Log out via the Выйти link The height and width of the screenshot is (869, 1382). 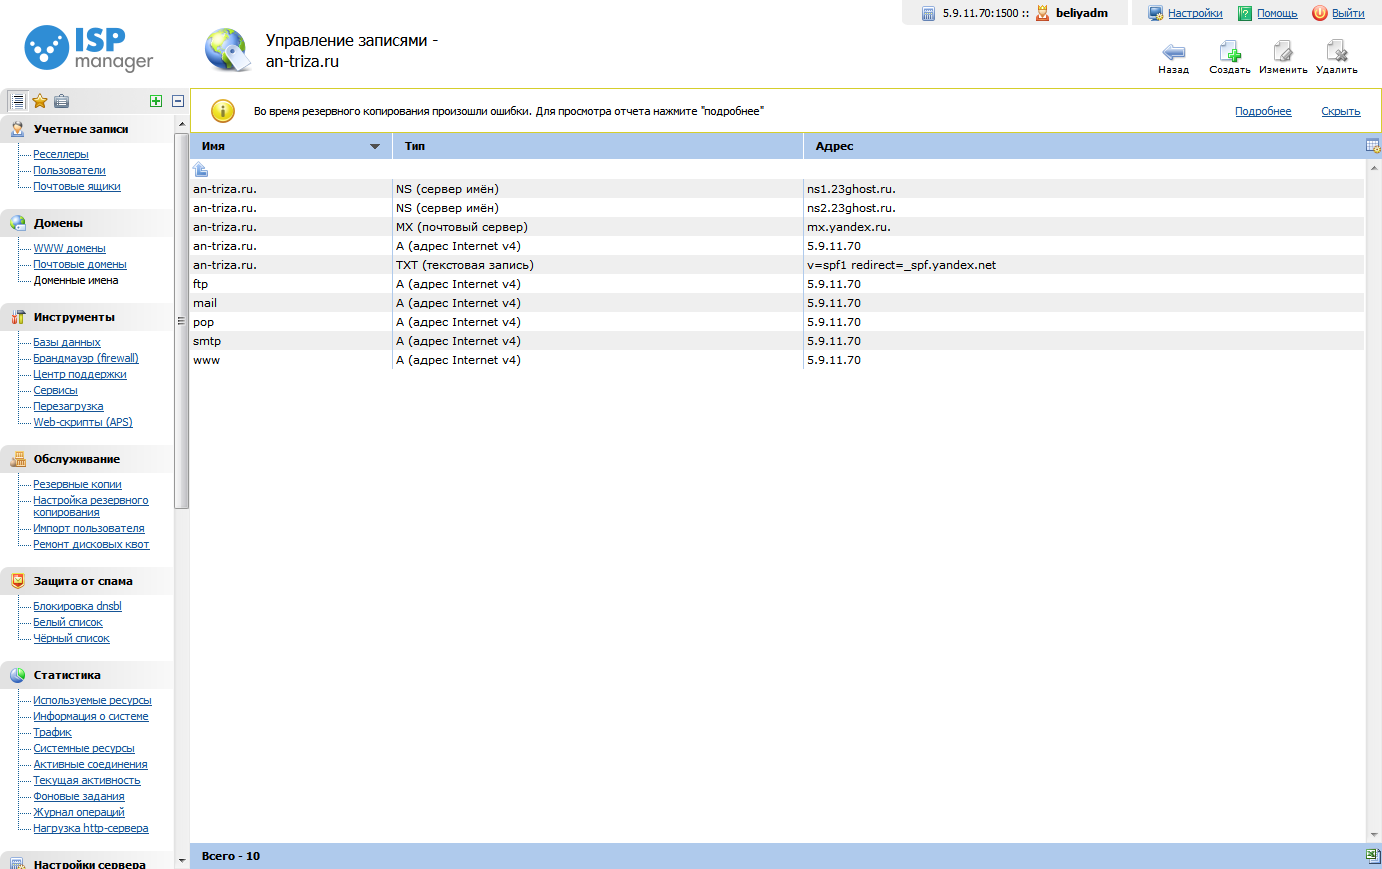[x=1348, y=13]
